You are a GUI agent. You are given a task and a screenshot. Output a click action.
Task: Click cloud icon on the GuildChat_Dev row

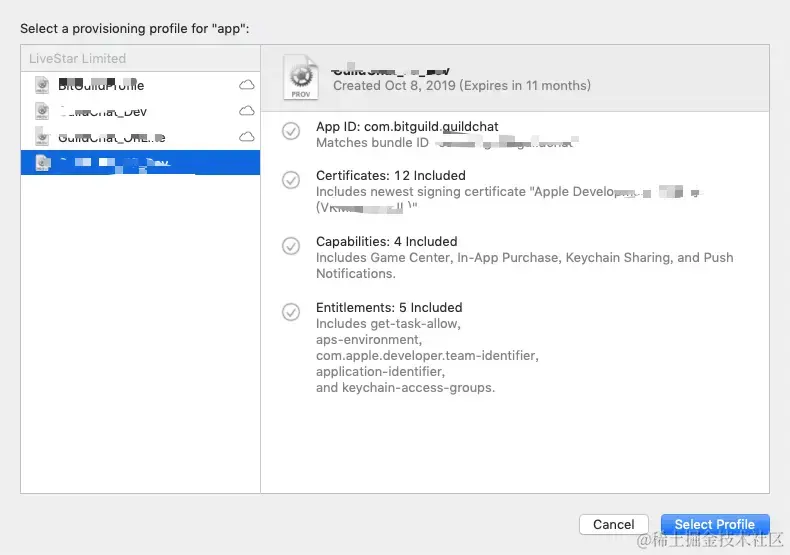(246, 111)
